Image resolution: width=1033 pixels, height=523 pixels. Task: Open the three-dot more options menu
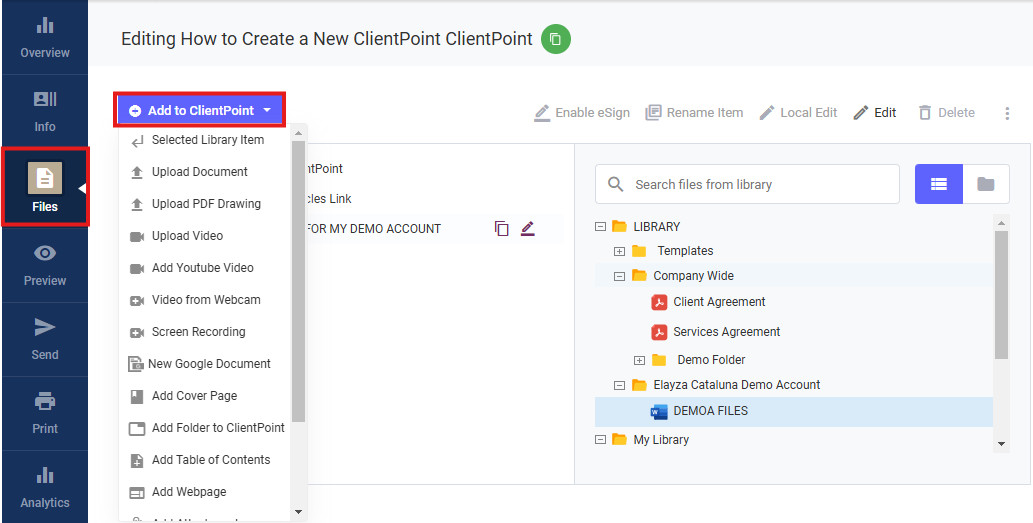pyautogui.click(x=1007, y=113)
